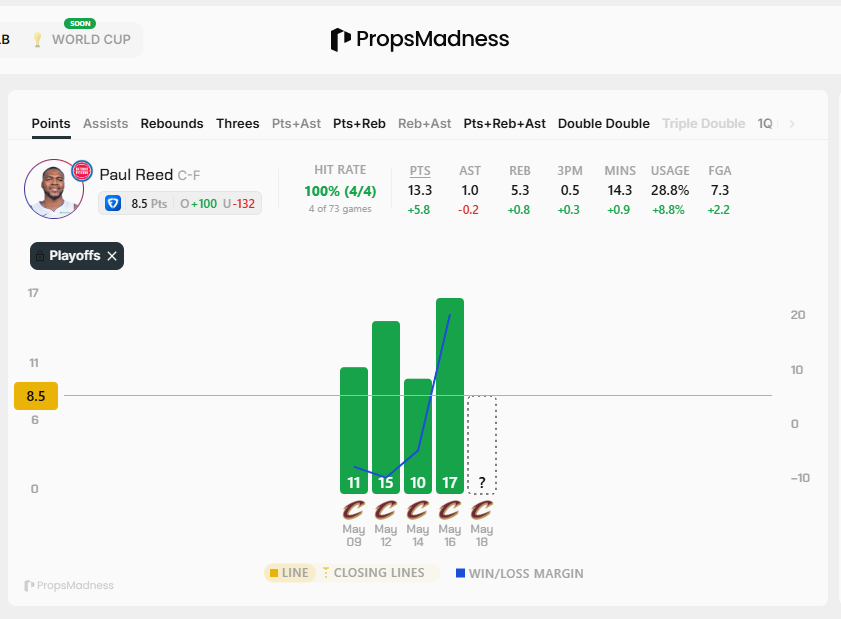Click the MINS stat column header
This screenshot has height=619, width=841.
point(620,171)
